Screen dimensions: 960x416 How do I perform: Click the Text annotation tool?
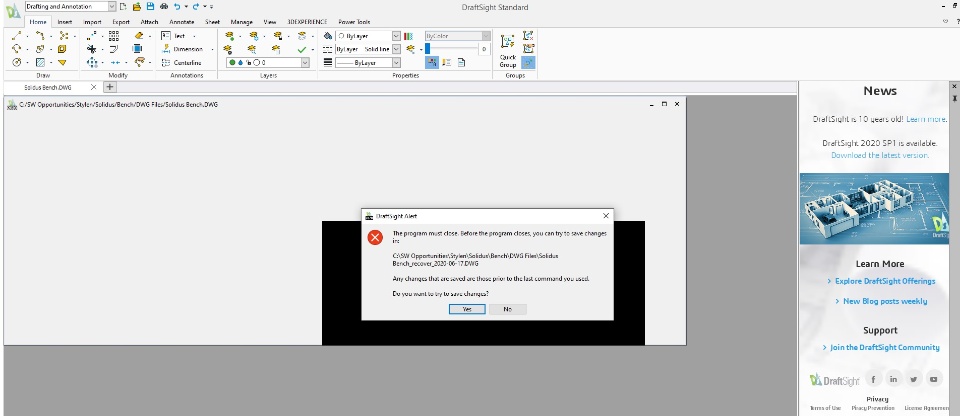point(173,36)
